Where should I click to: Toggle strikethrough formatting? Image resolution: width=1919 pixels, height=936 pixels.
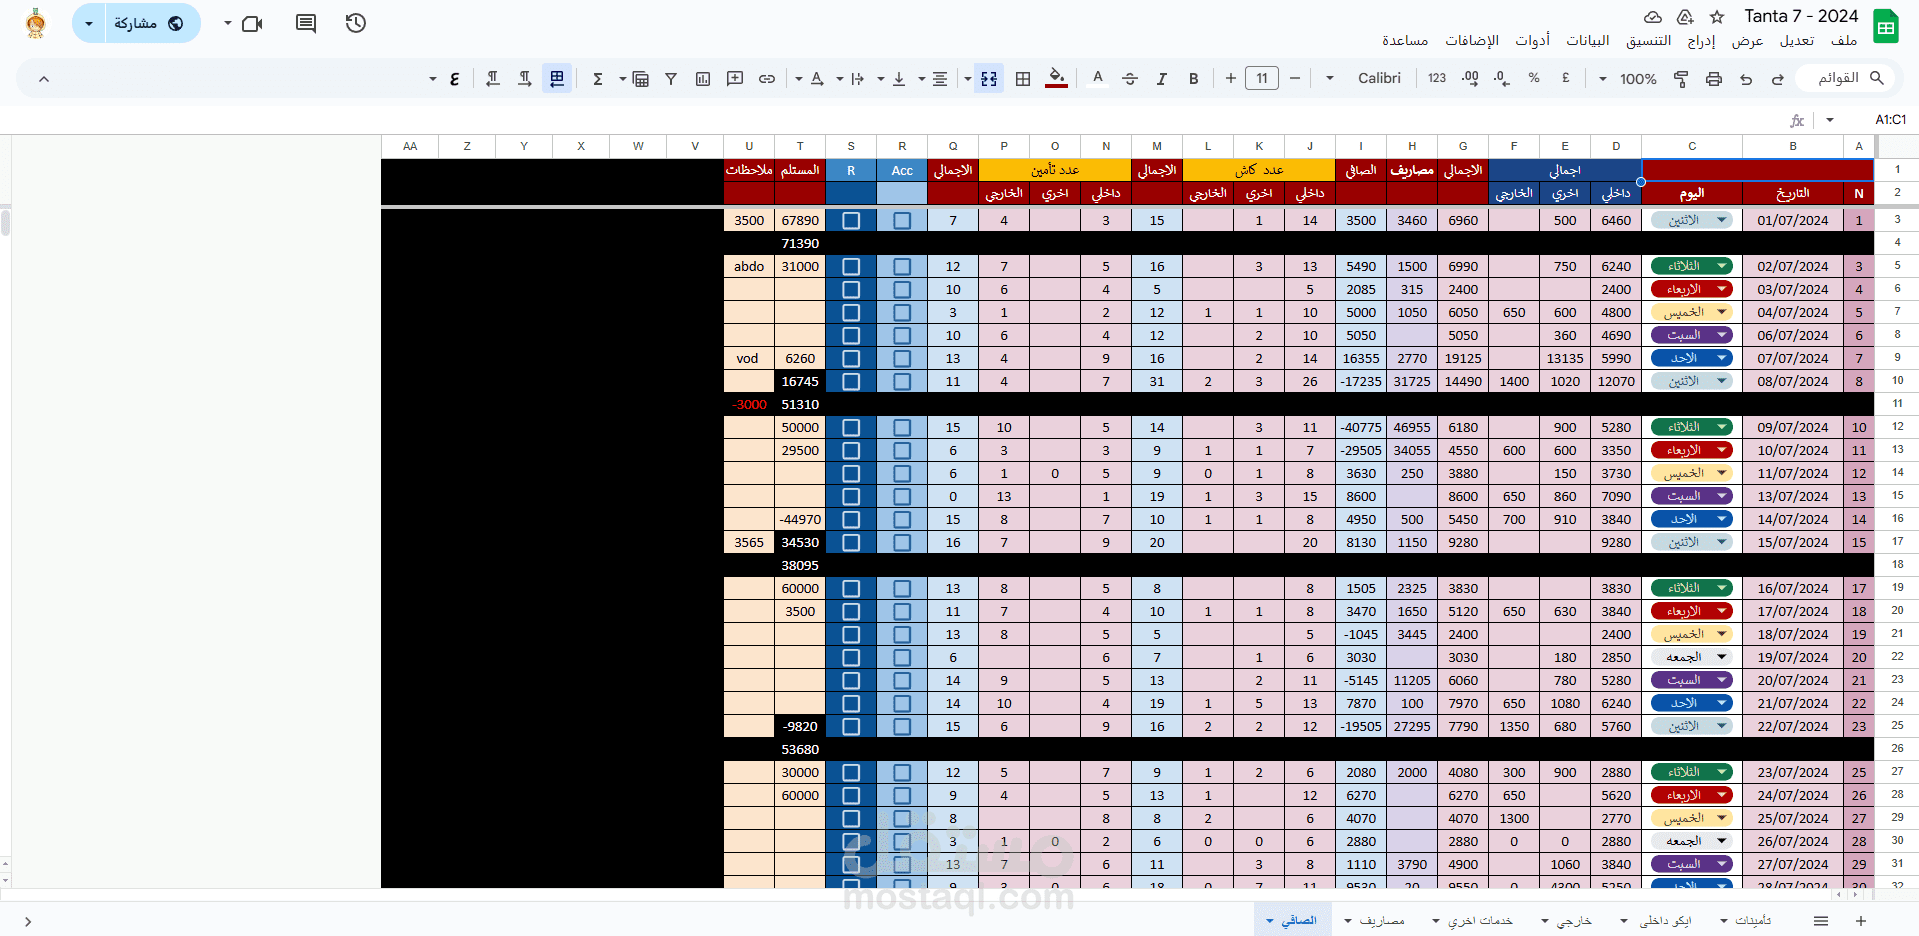[1130, 78]
